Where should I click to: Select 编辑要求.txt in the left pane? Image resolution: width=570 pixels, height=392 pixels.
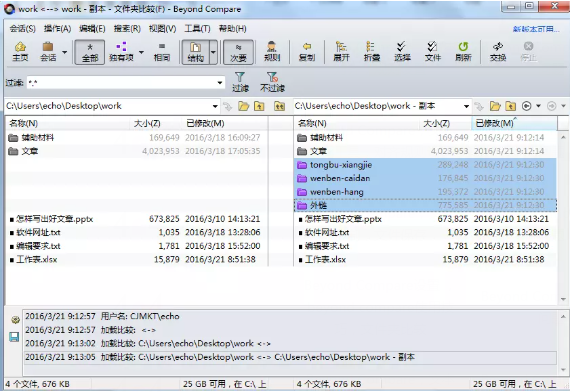tap(137, 246)
